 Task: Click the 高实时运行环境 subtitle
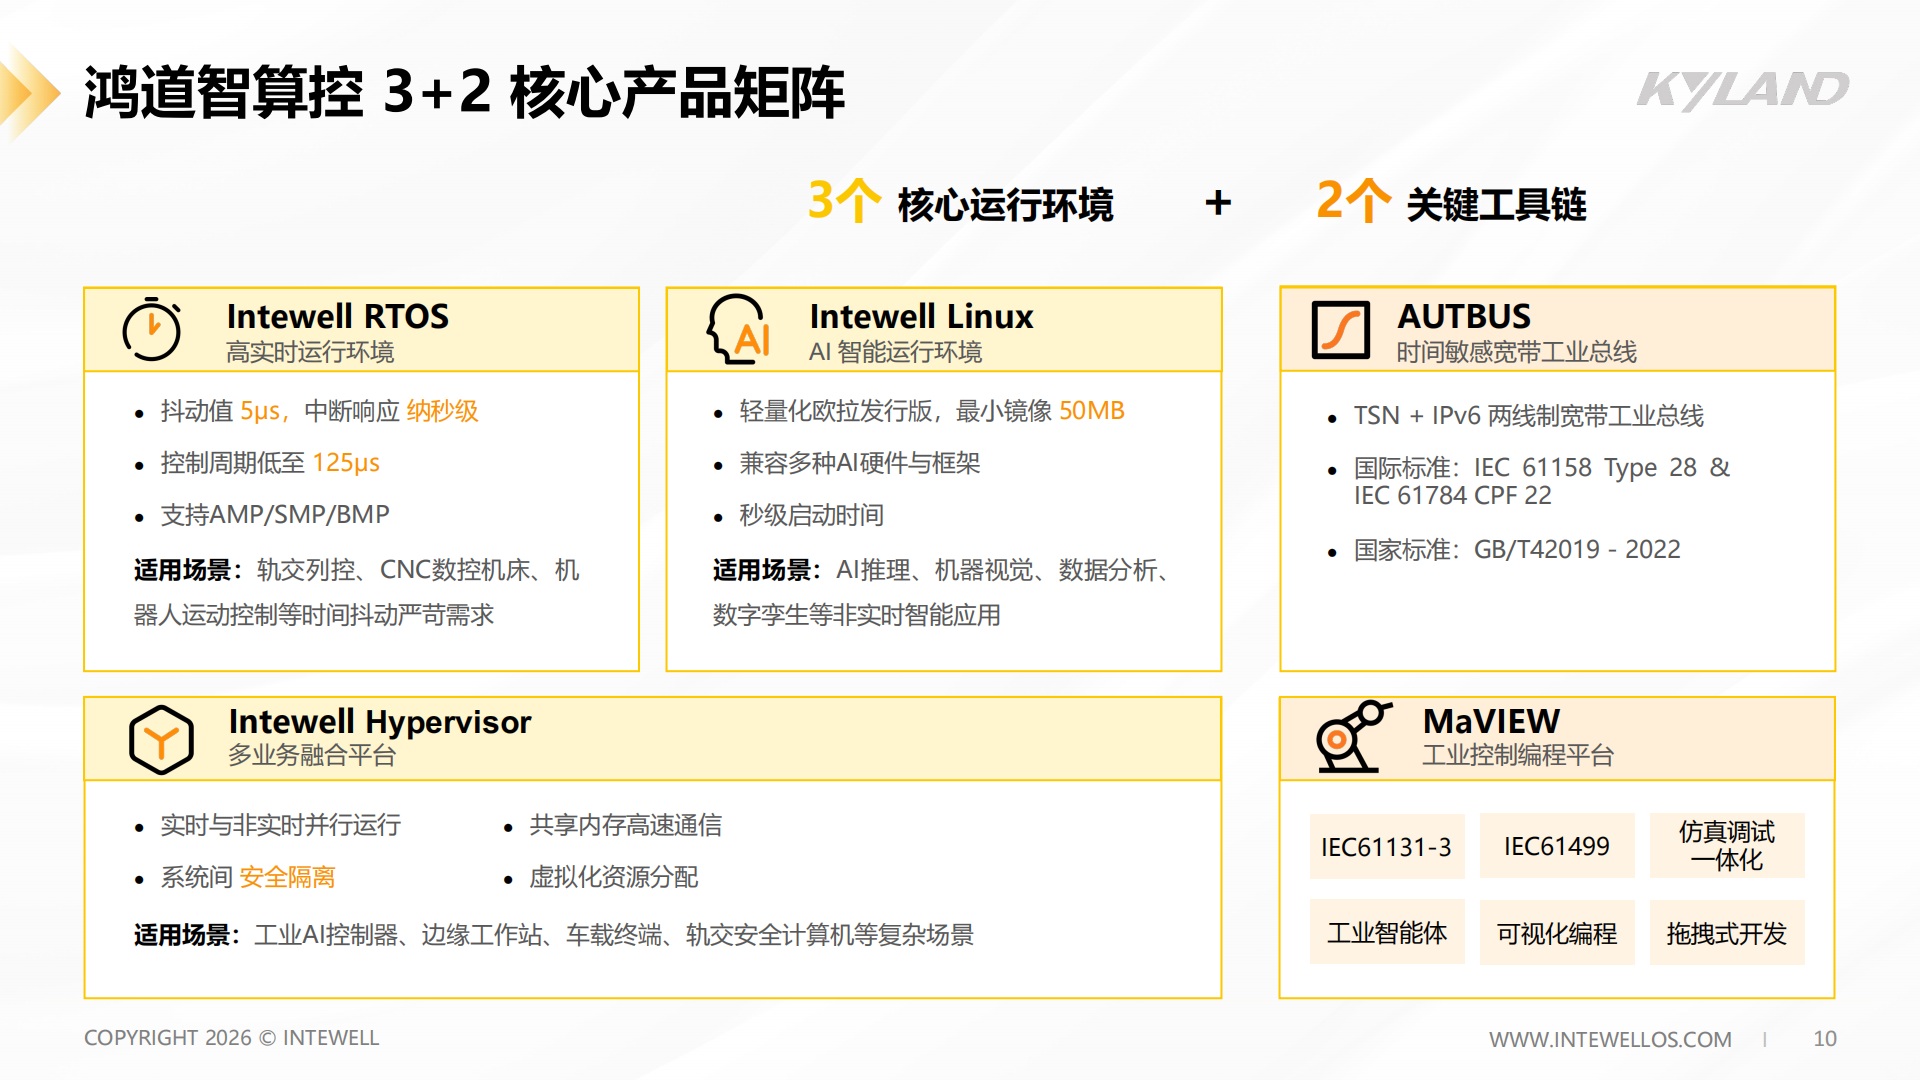[310, 352]
